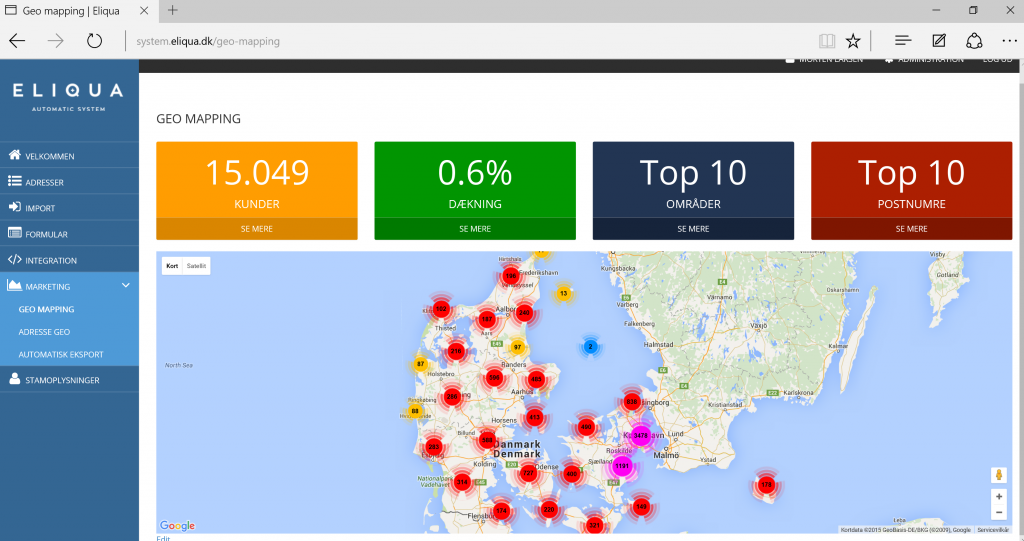
Task: Add page to favorites star icon
Action: pyautogui.click(x=853, y=41)
